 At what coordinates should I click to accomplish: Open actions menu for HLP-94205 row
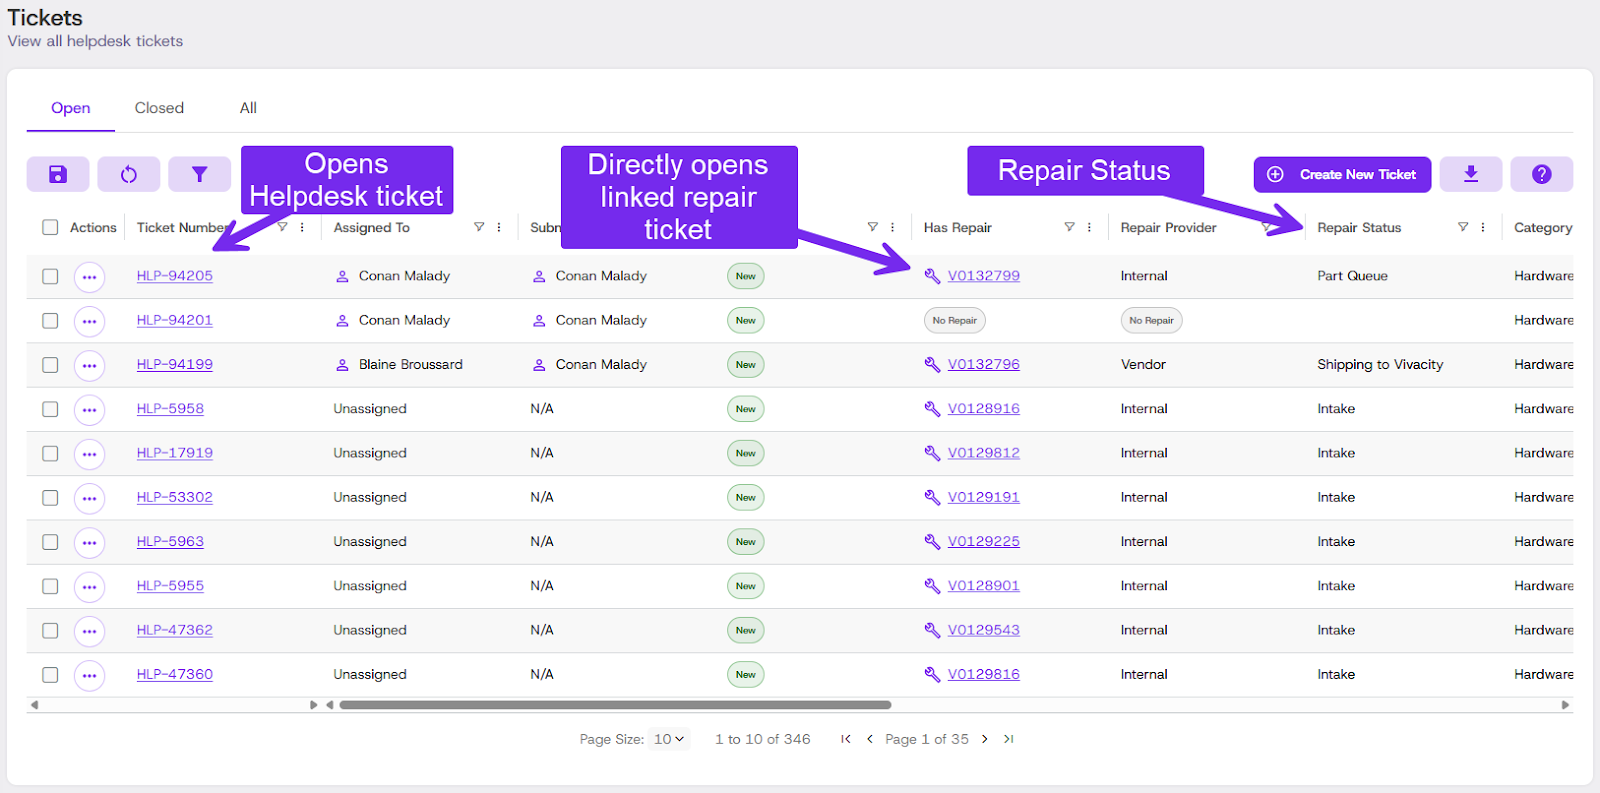[x=90, y=277]
